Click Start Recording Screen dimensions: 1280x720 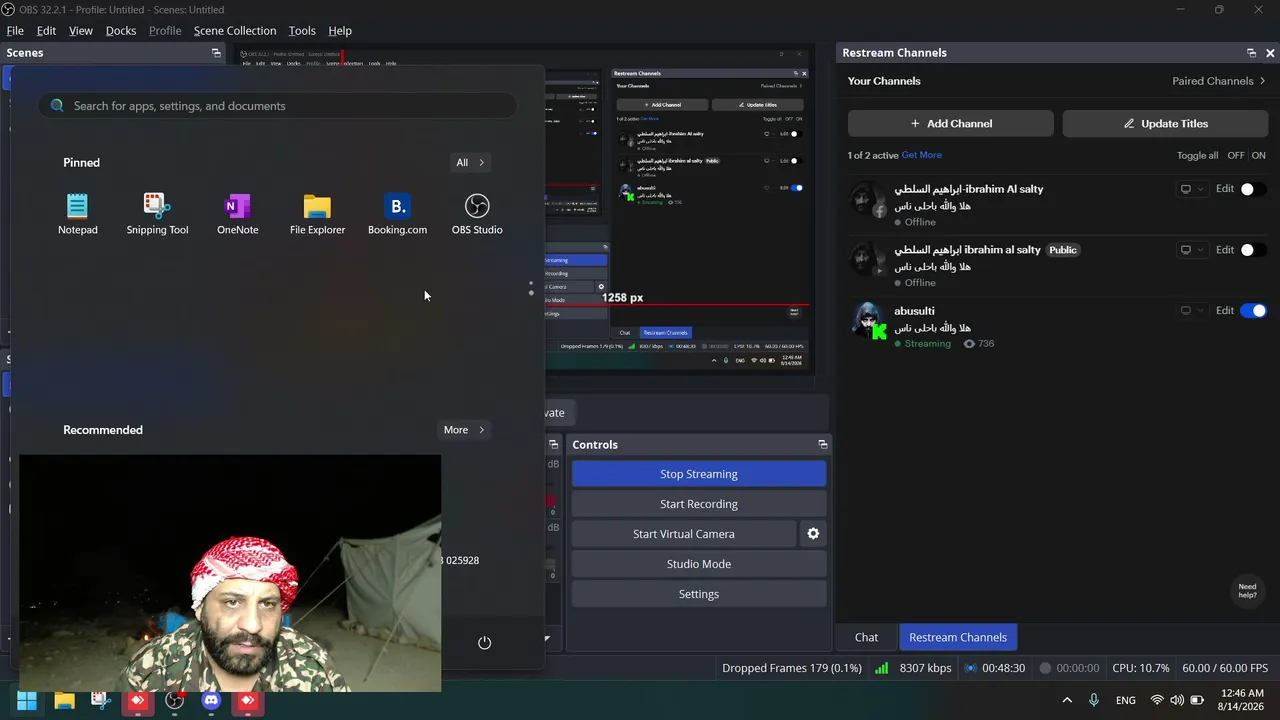[x=699, y=504]
